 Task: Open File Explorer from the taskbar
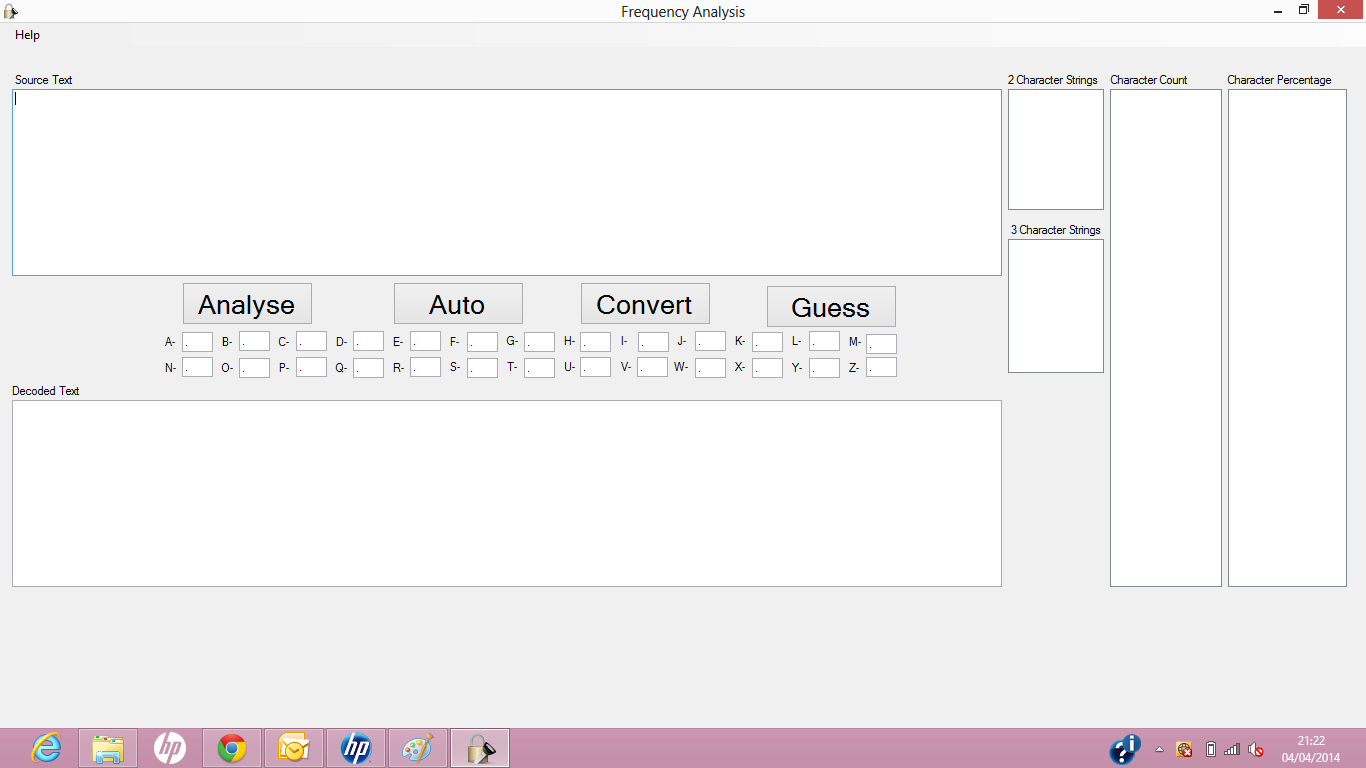pos(107,747)
